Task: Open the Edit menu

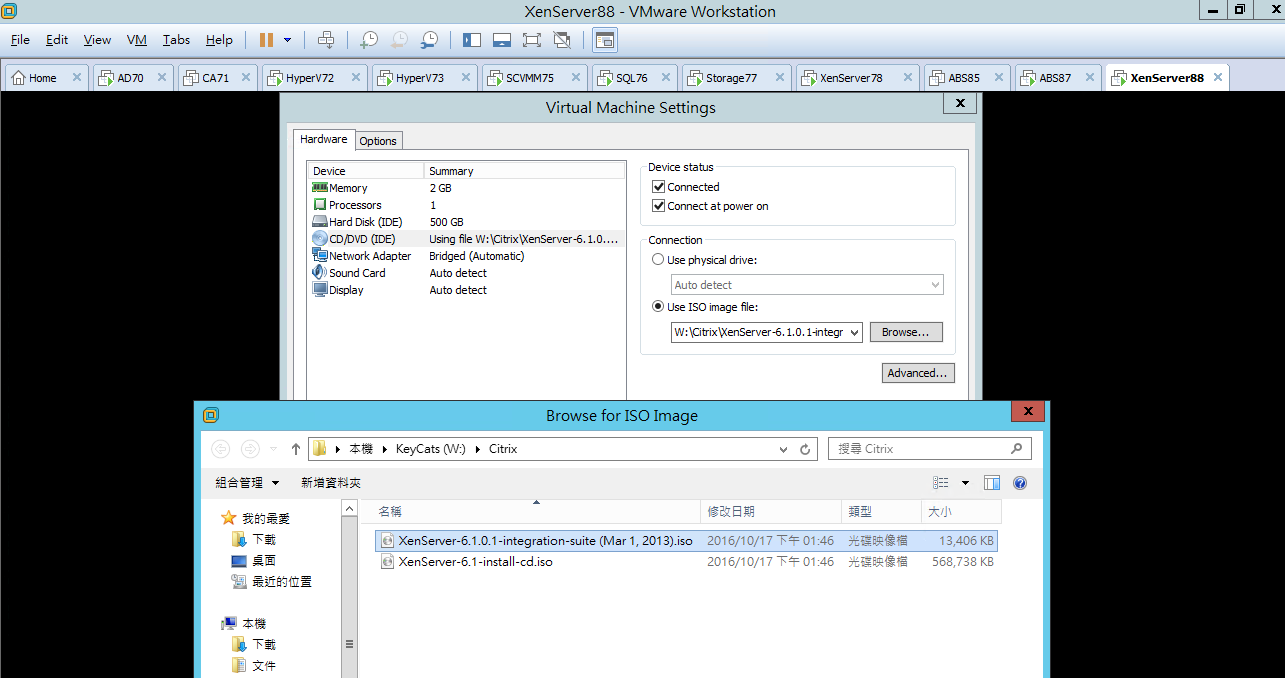Action: coord(57,40)
